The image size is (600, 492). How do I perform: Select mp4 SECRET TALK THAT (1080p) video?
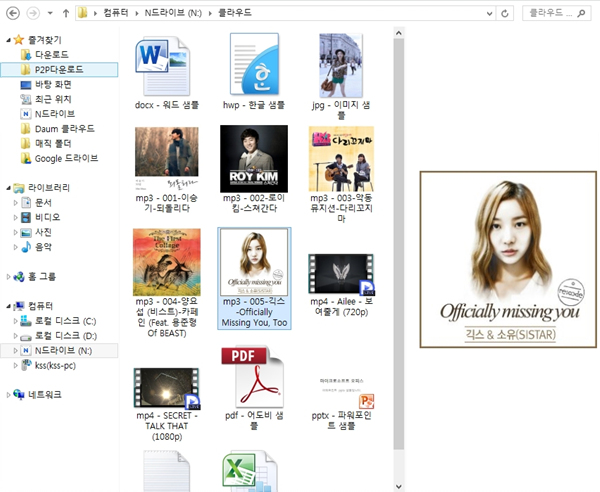click(167, 388)
